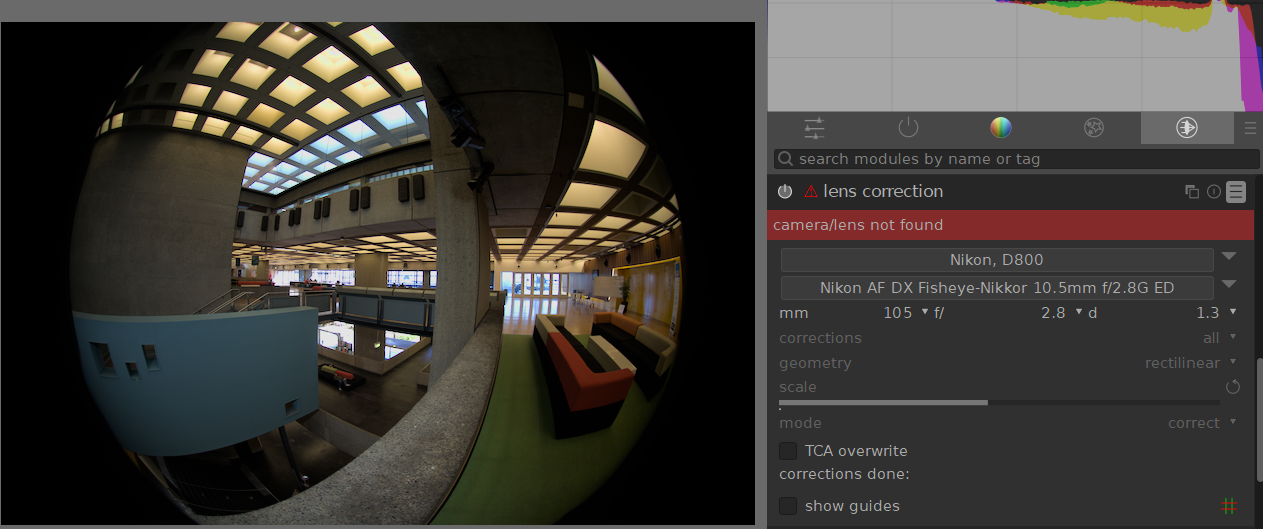The image size is (1263, 529).
Task: Open the quick access panel tab
Action: [814, 128]
